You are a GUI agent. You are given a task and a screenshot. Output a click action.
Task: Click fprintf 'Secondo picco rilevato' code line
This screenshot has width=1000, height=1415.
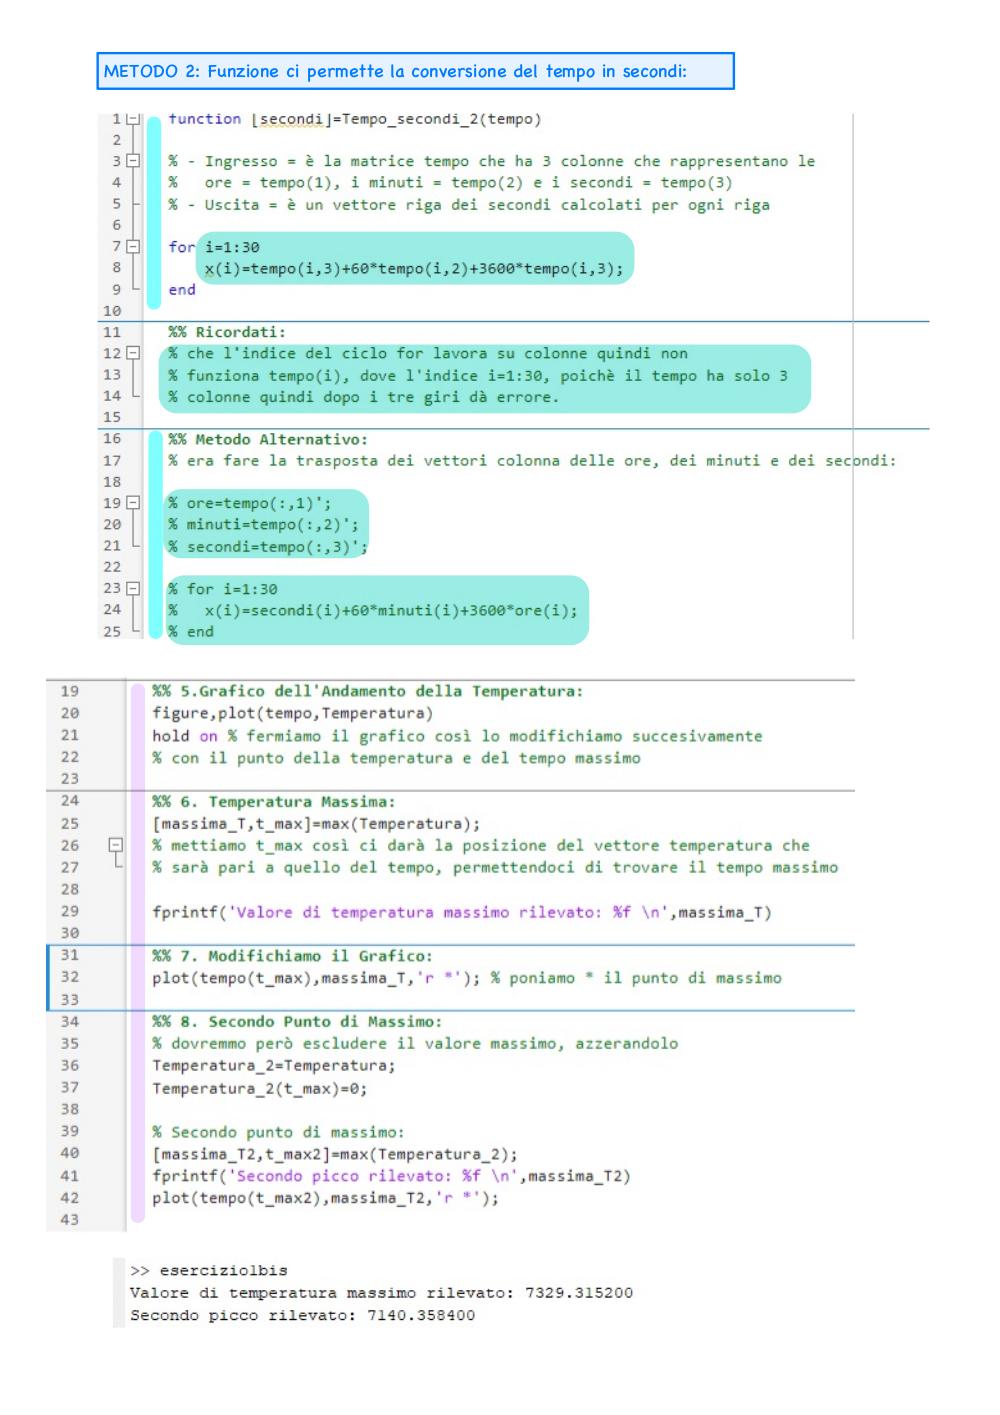tap(392, 1176)
